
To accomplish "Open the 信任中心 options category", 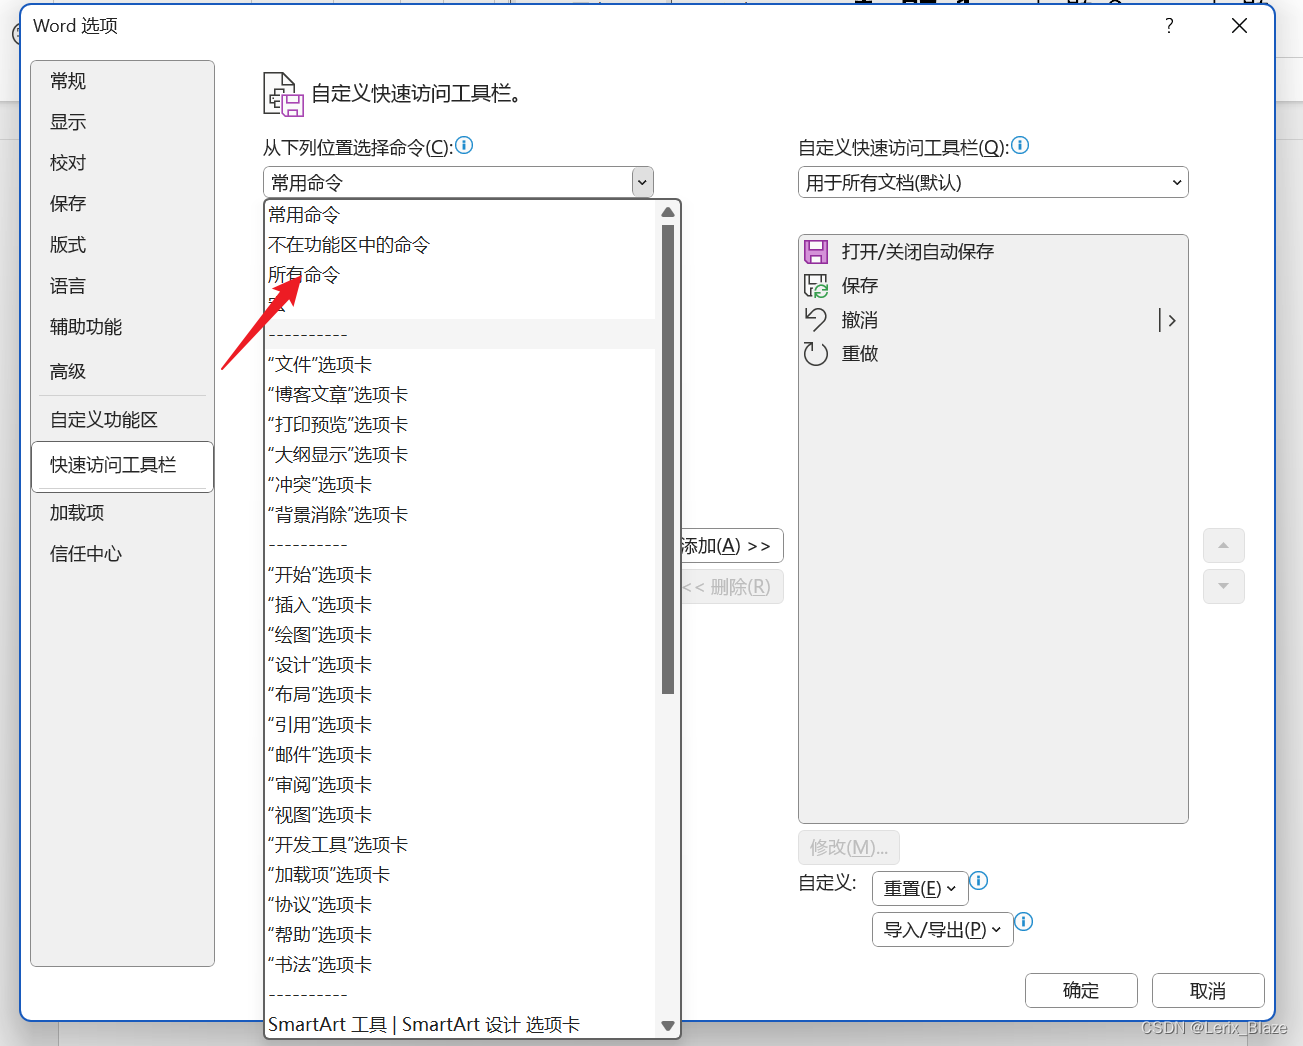I will (122, 554).
